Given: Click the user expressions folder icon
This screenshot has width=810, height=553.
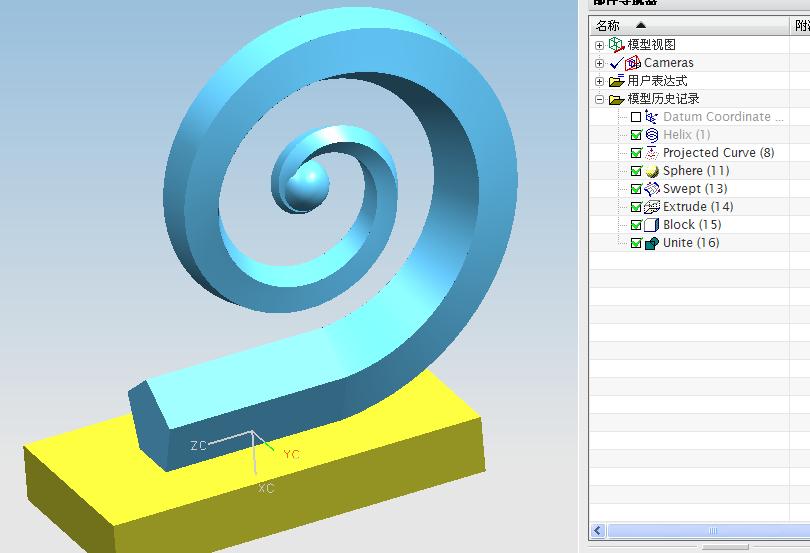Looking at the screenshot, I should pyautogui.click(x=616, y=81).
